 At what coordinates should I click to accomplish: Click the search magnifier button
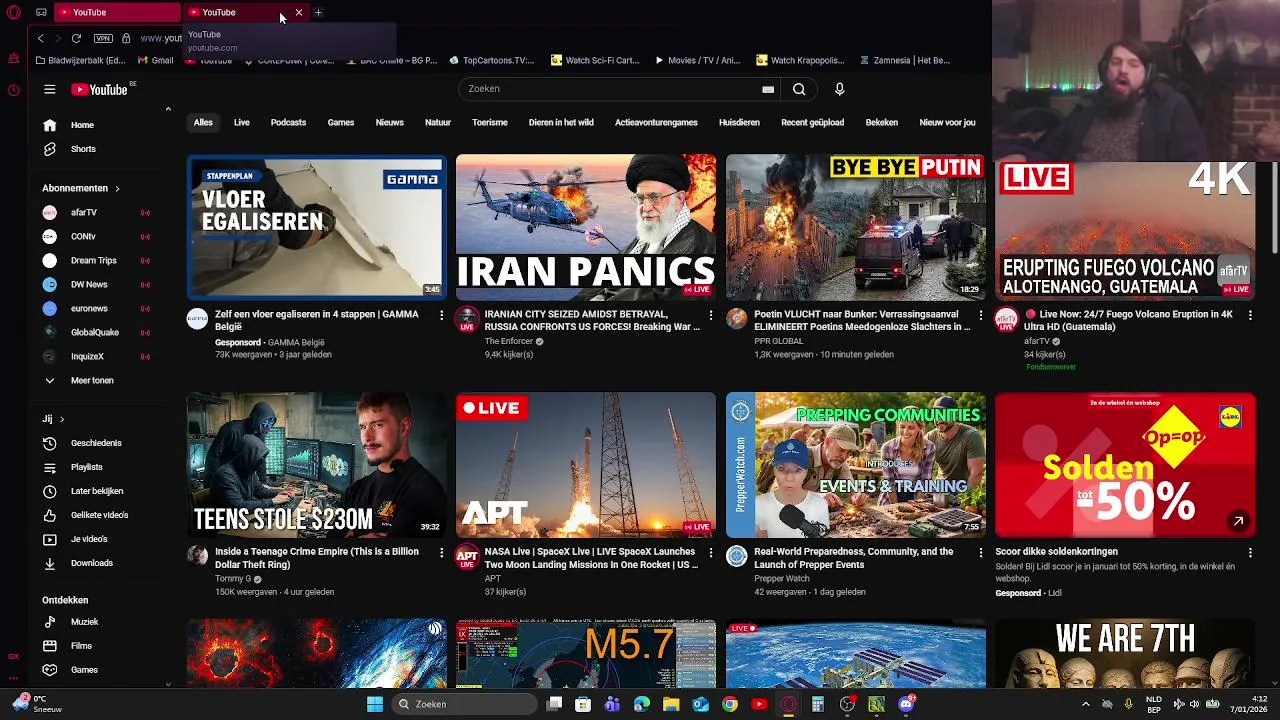click(799, 89)
